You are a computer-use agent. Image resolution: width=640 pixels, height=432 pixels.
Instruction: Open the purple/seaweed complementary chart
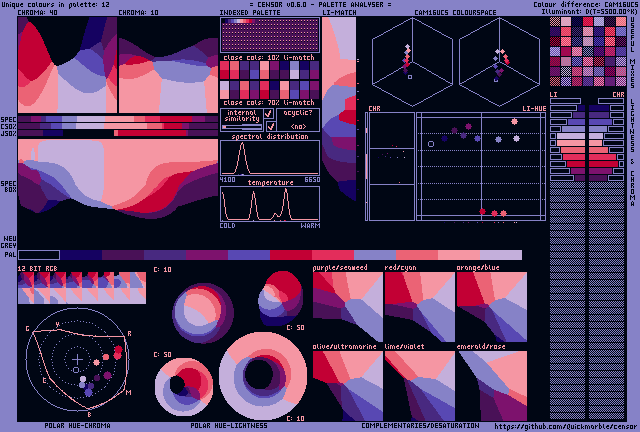point(348,307)
